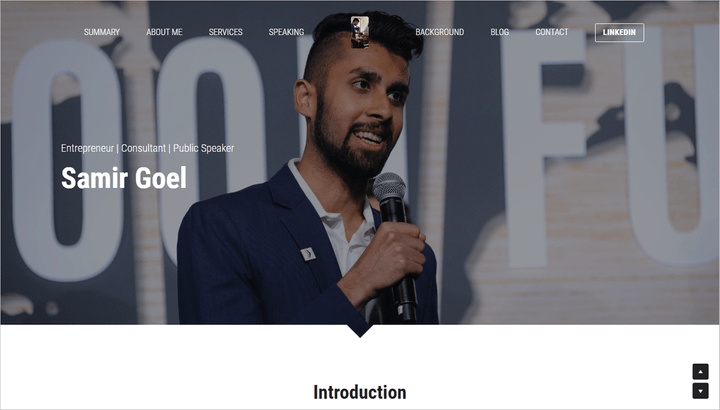Click the Samir Goel name heading
Screen dimensions: 720x410
(x=124, y=178)
